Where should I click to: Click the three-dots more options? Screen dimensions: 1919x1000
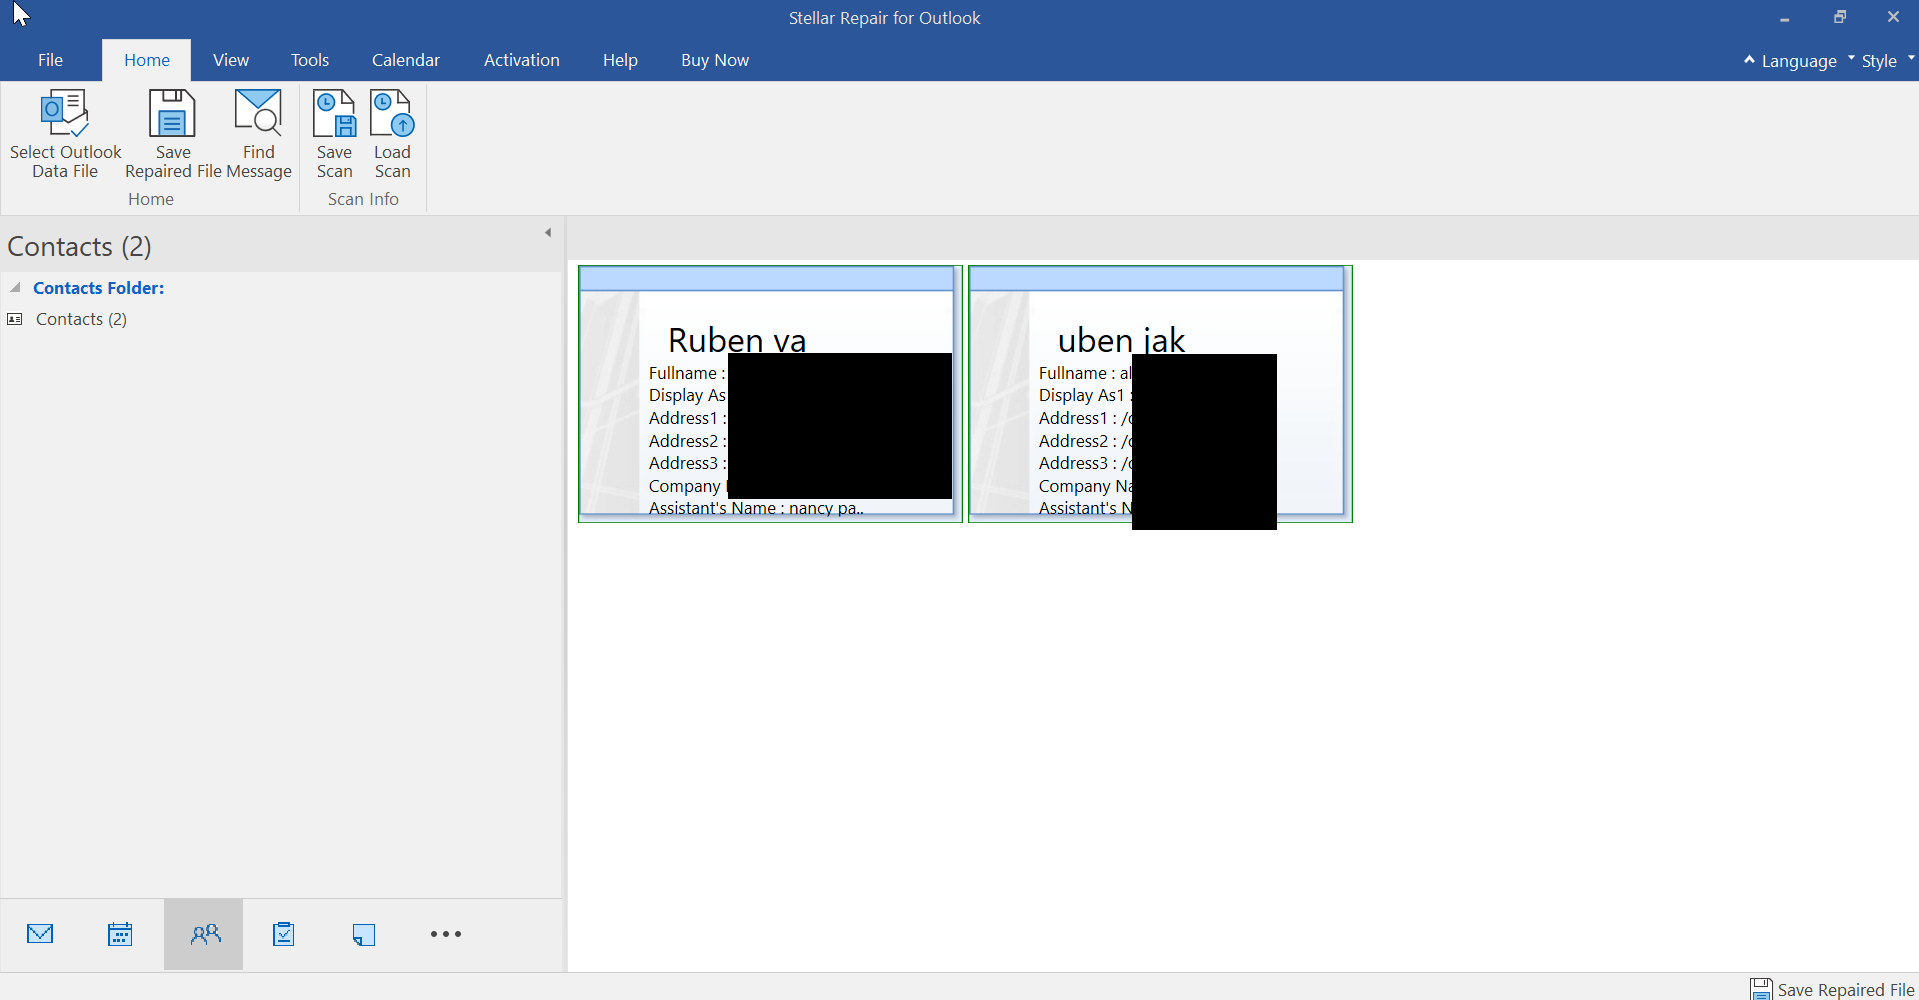coord(446,934)
